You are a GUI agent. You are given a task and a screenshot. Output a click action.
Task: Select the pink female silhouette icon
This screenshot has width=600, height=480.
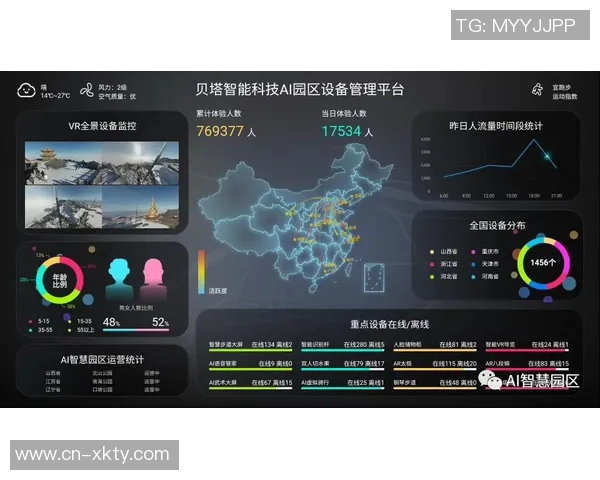[x=153, y=279]
